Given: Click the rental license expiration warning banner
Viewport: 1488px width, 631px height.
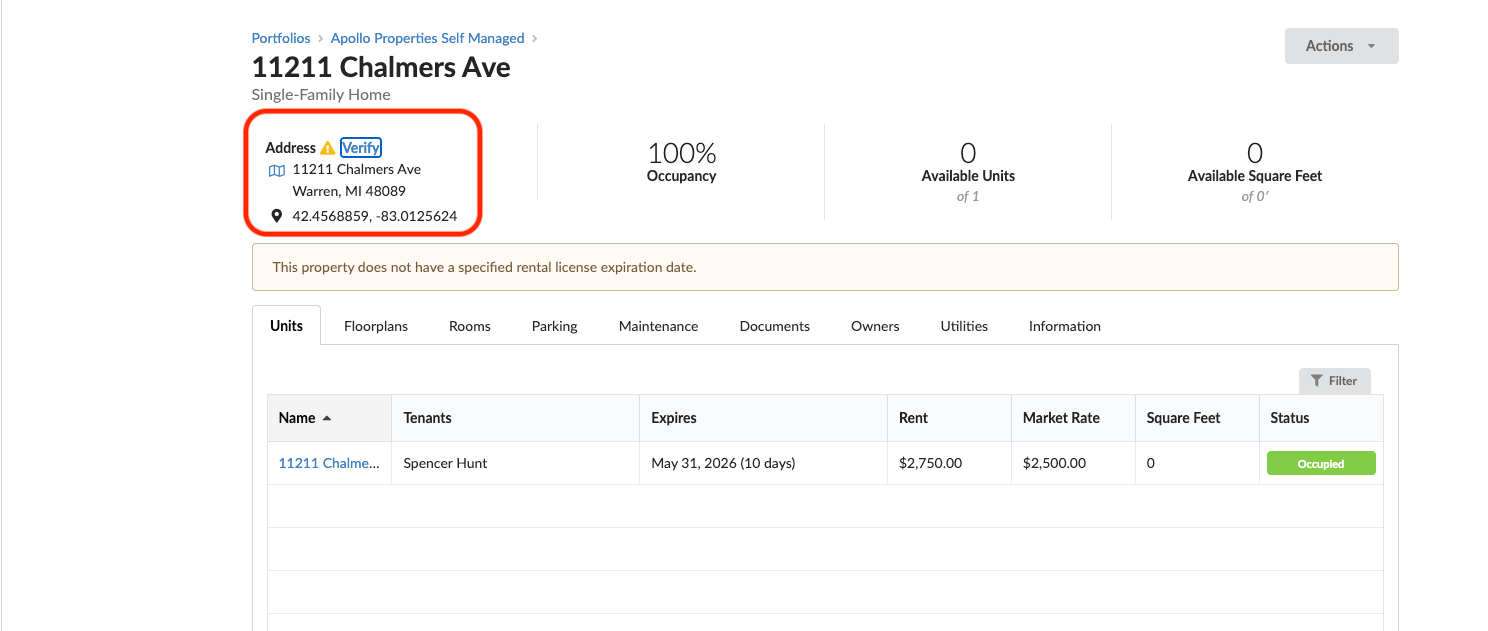Looking at the screenshot, I should point(825,267).
